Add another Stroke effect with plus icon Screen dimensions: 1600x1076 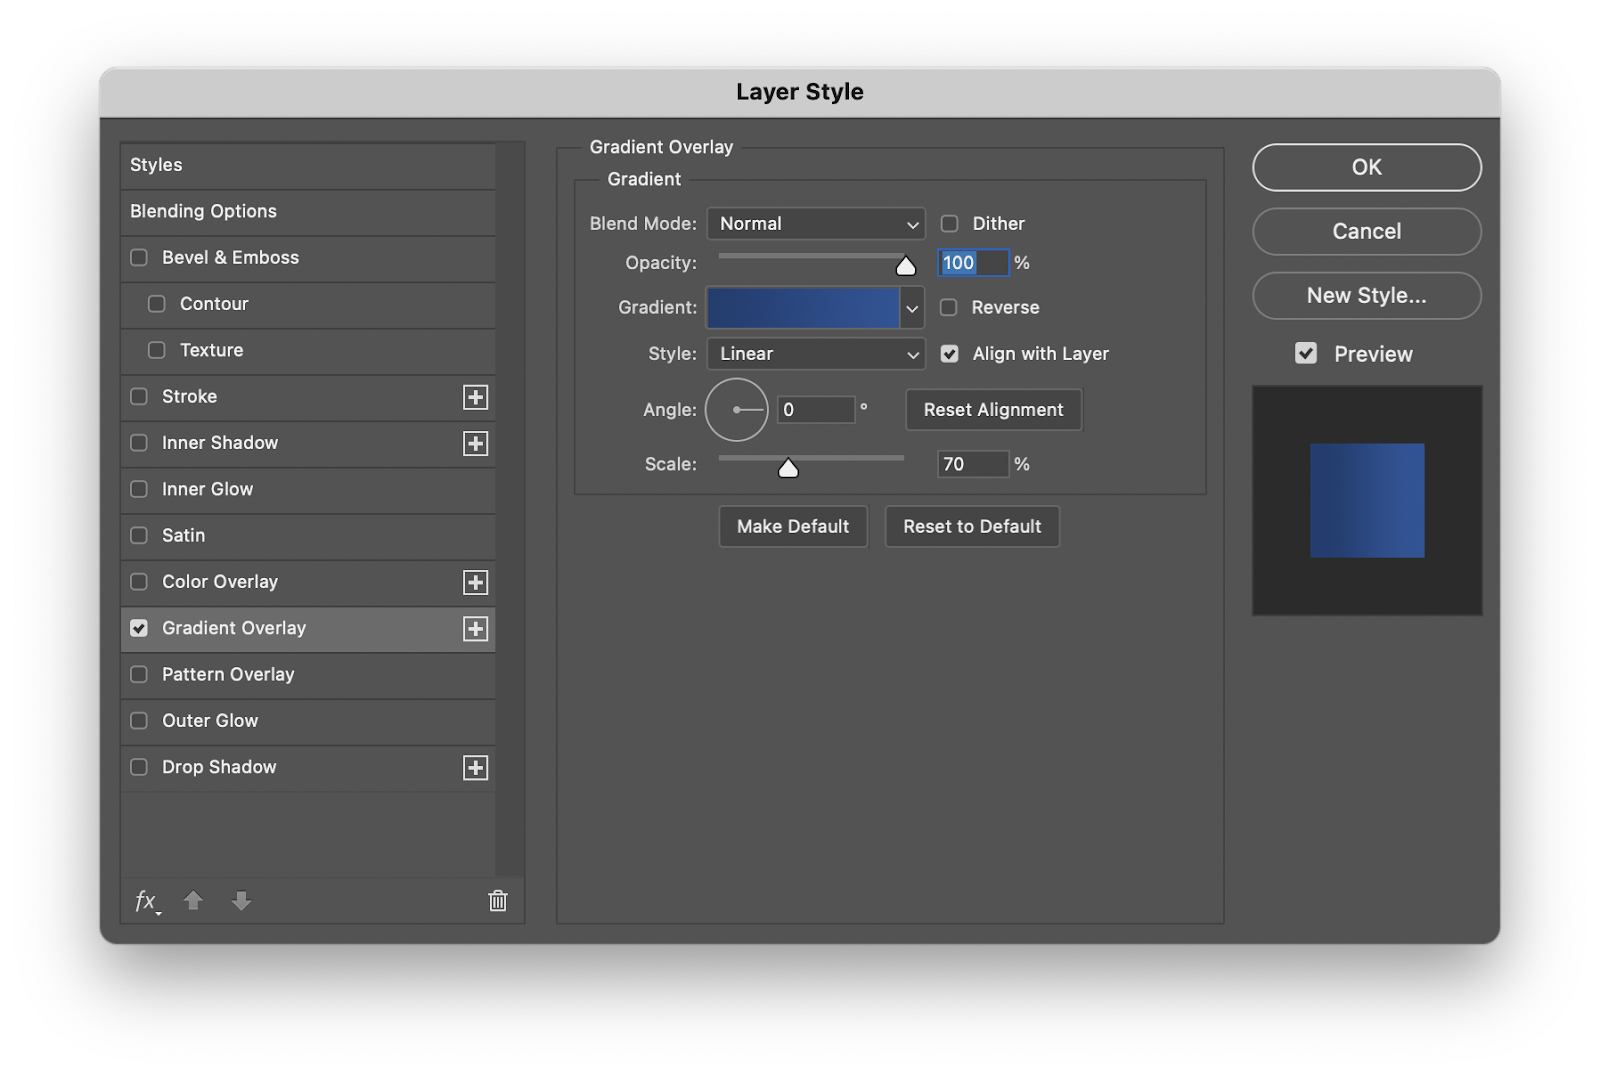[476, 397]
